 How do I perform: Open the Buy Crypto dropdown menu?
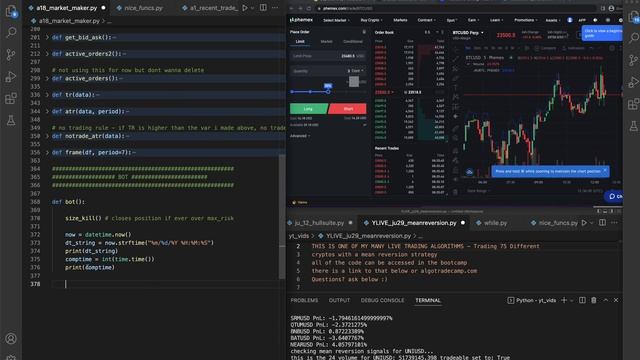click(x=371, y=20)
